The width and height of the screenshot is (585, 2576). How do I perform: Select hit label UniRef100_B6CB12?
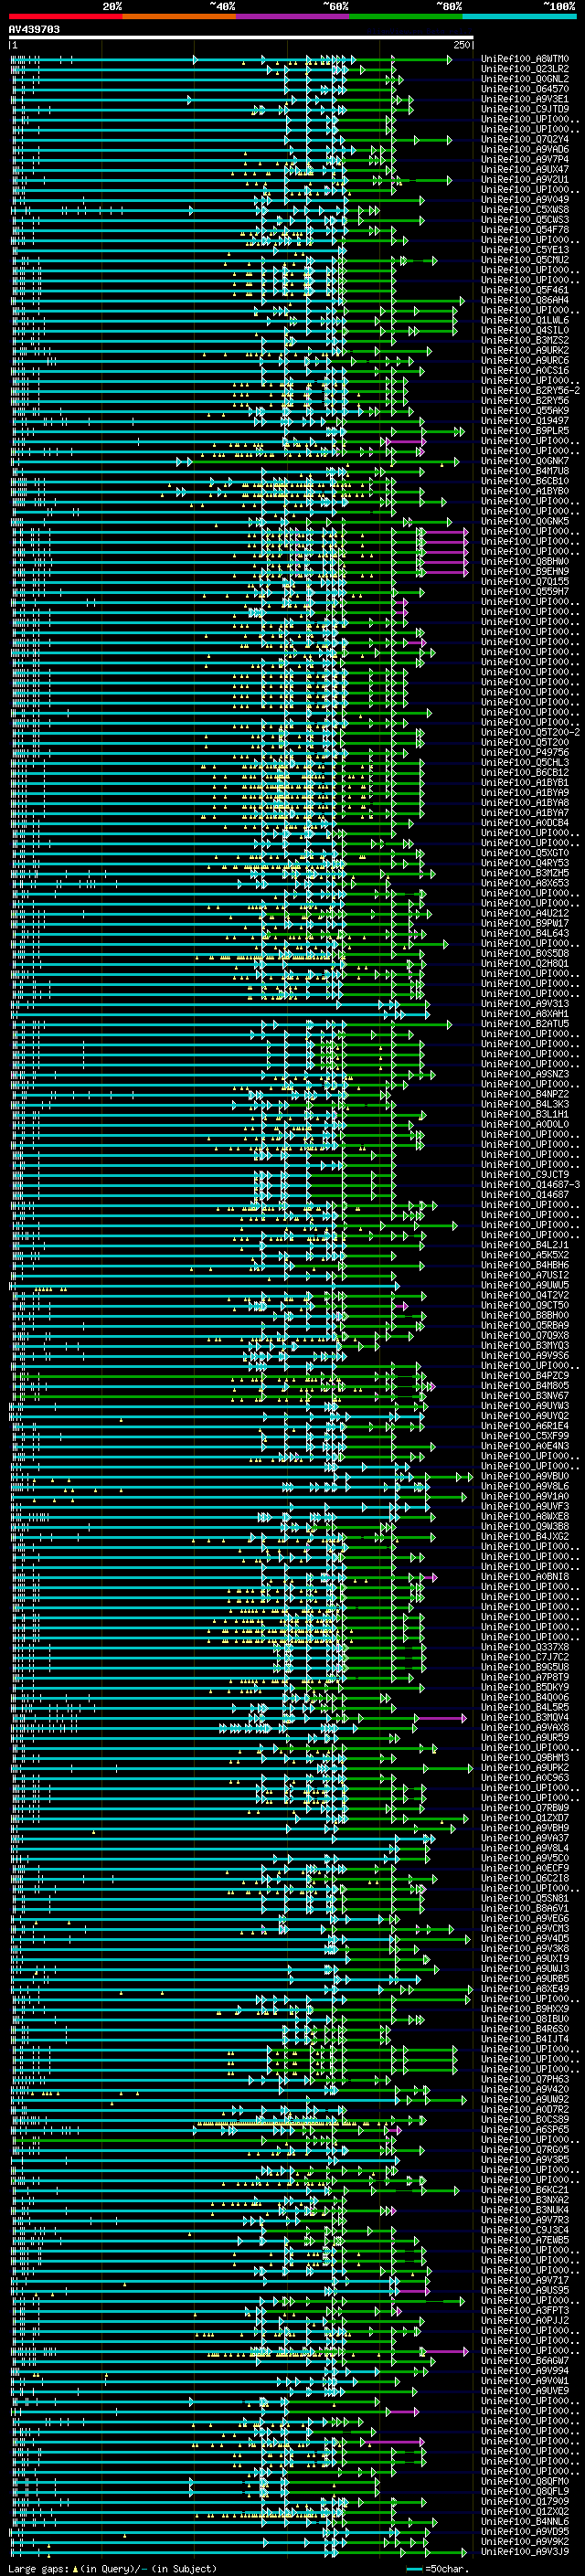525,772
